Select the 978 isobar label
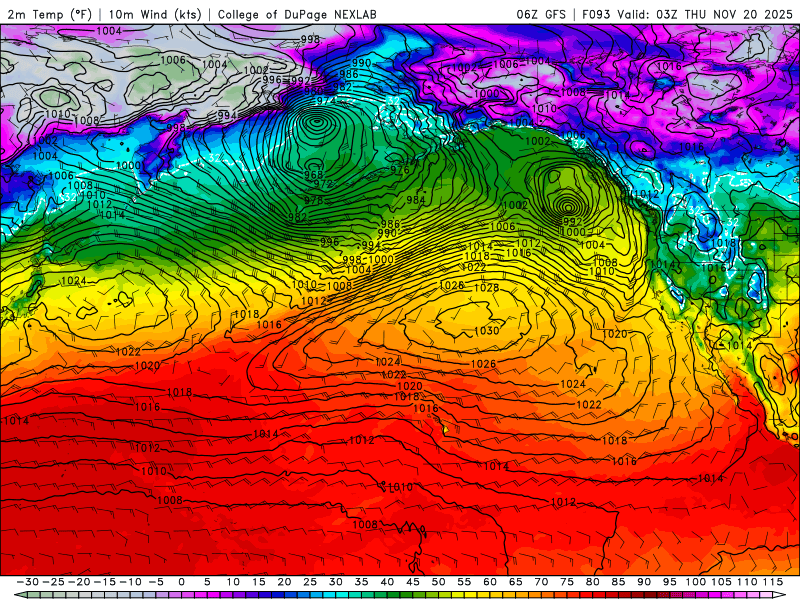Image resolution: width=800 pixels, height=600 pixels. 313,201
